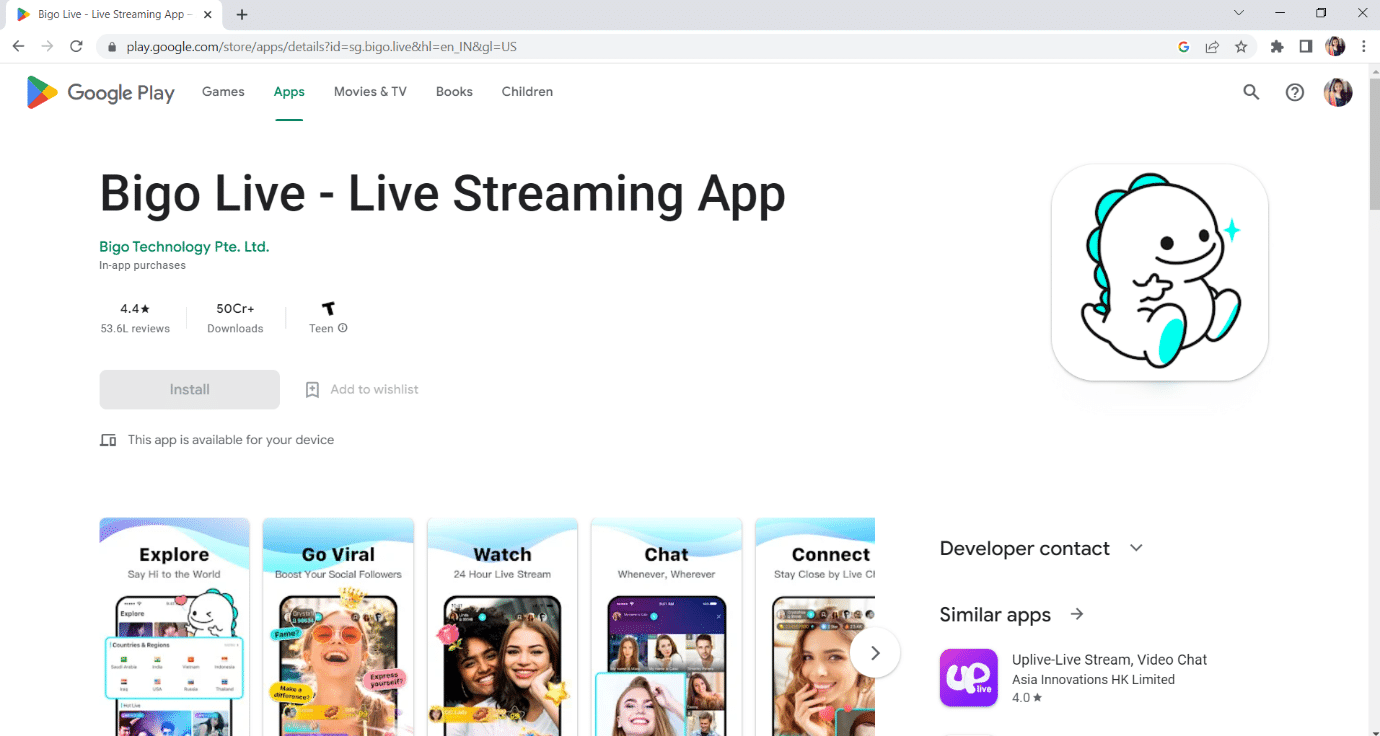
Task: Bookmark this page with star icon
Action: point(1241,46)
